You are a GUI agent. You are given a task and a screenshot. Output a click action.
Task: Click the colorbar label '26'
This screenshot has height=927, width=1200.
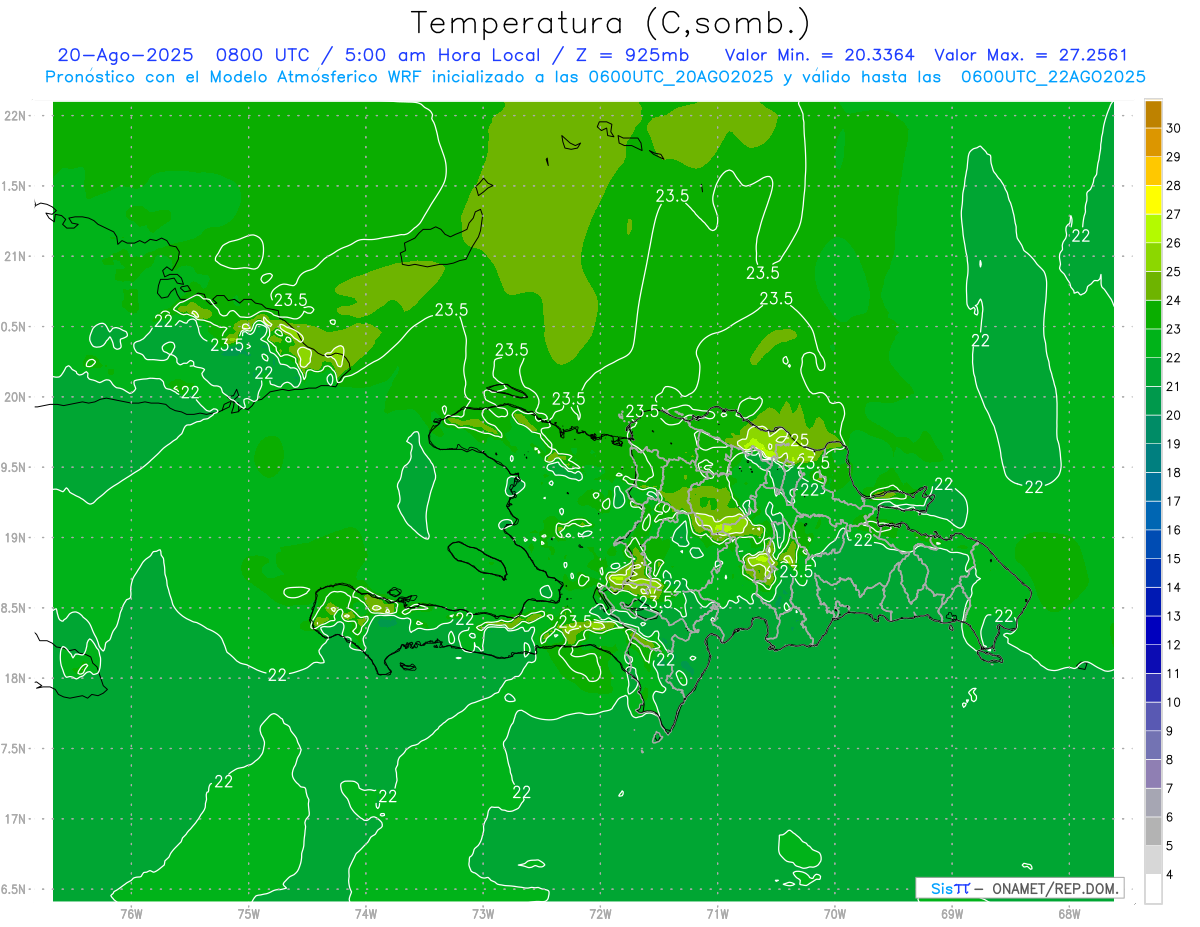click(x=1174, y=243)
